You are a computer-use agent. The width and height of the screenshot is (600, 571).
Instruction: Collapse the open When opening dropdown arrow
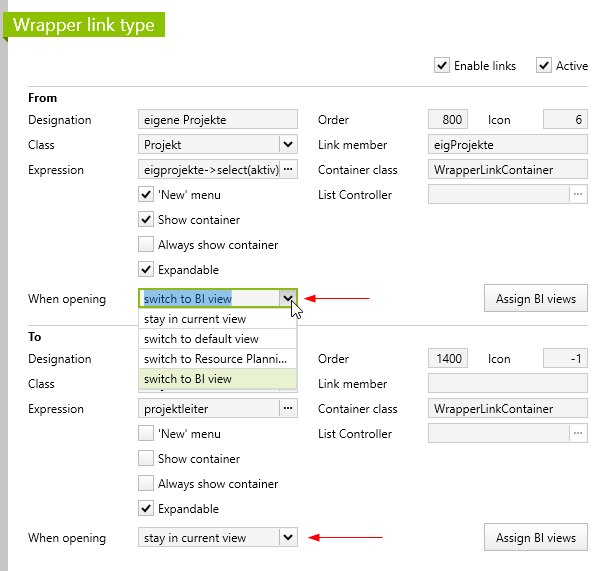pos(288,298)
